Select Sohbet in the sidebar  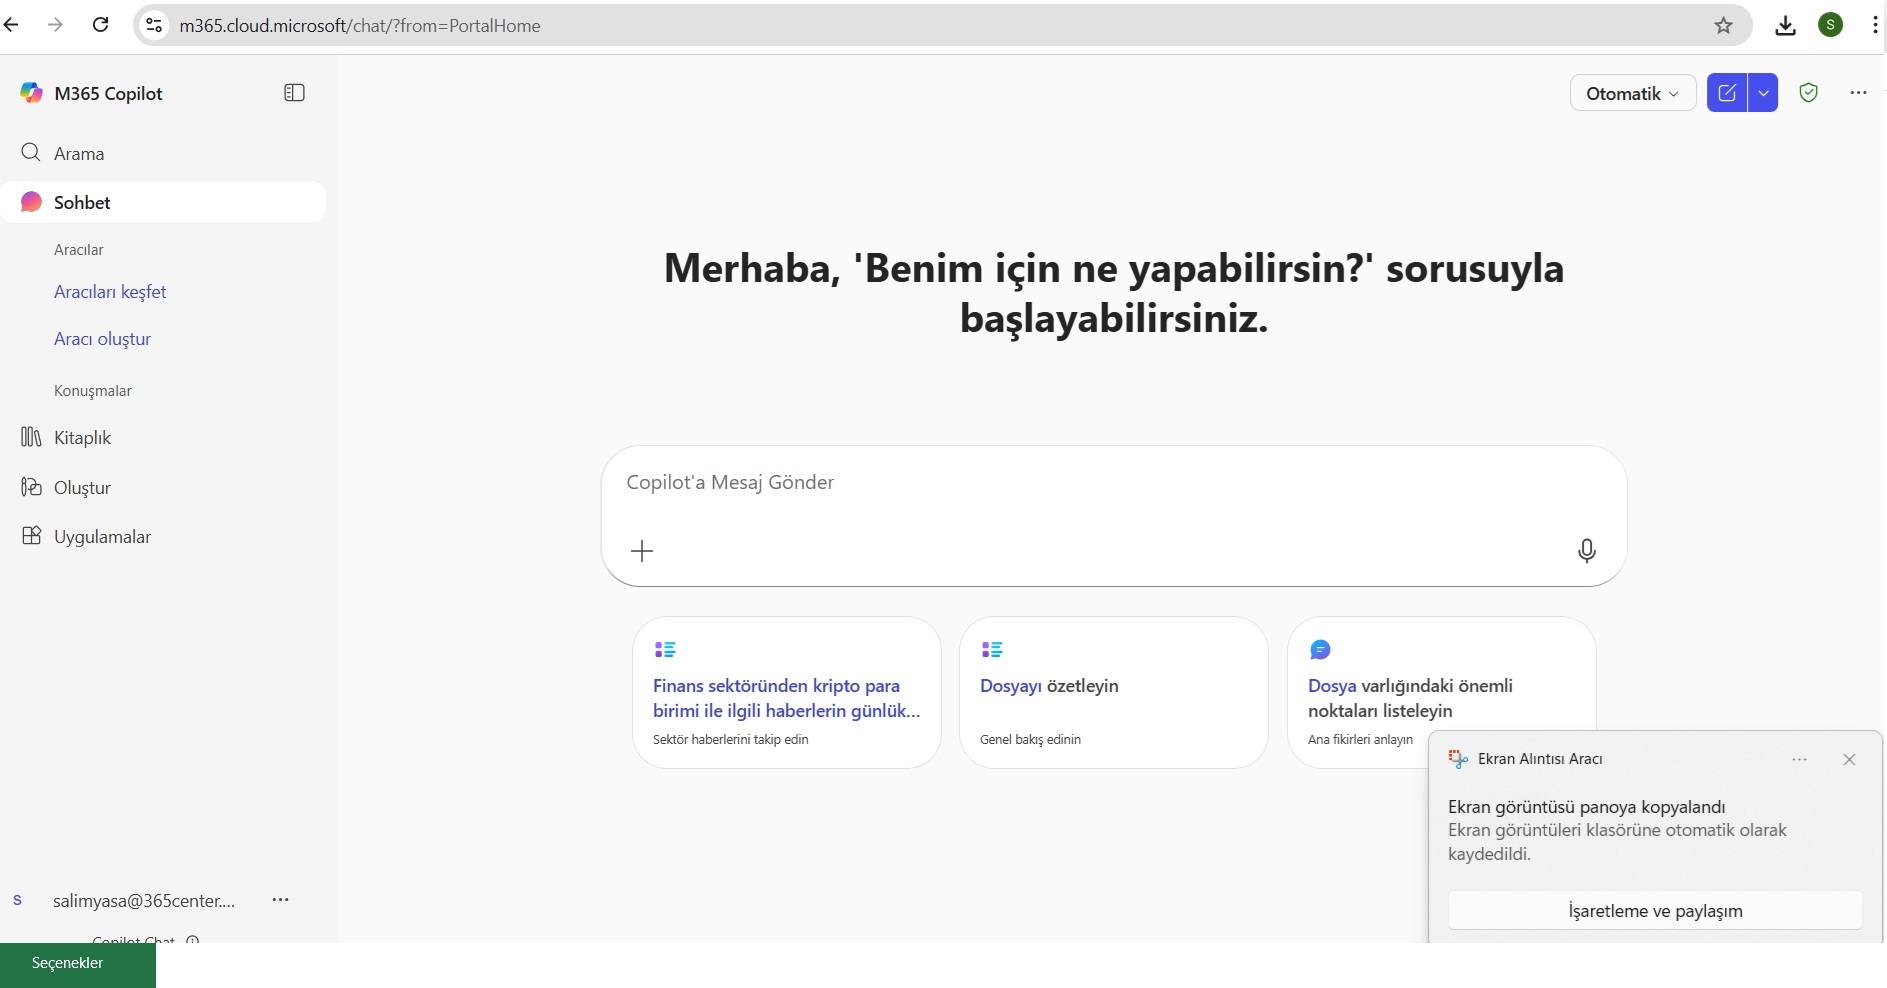pos(163,202)
